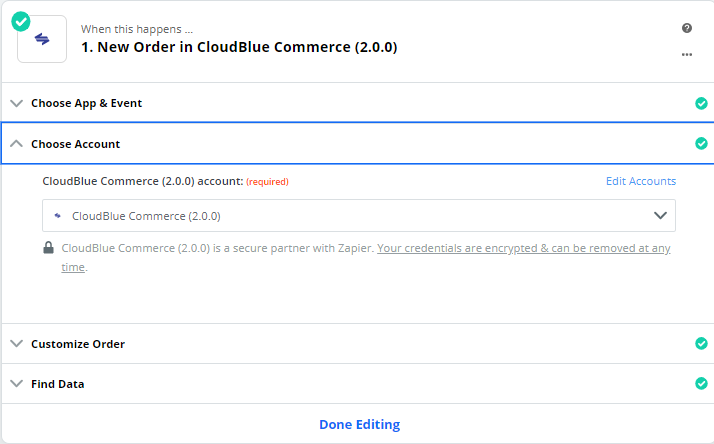Click the green checkmark badge on app icon
Image resolution: width=714 pixels, height=444 pixels.
click(20, 21)
